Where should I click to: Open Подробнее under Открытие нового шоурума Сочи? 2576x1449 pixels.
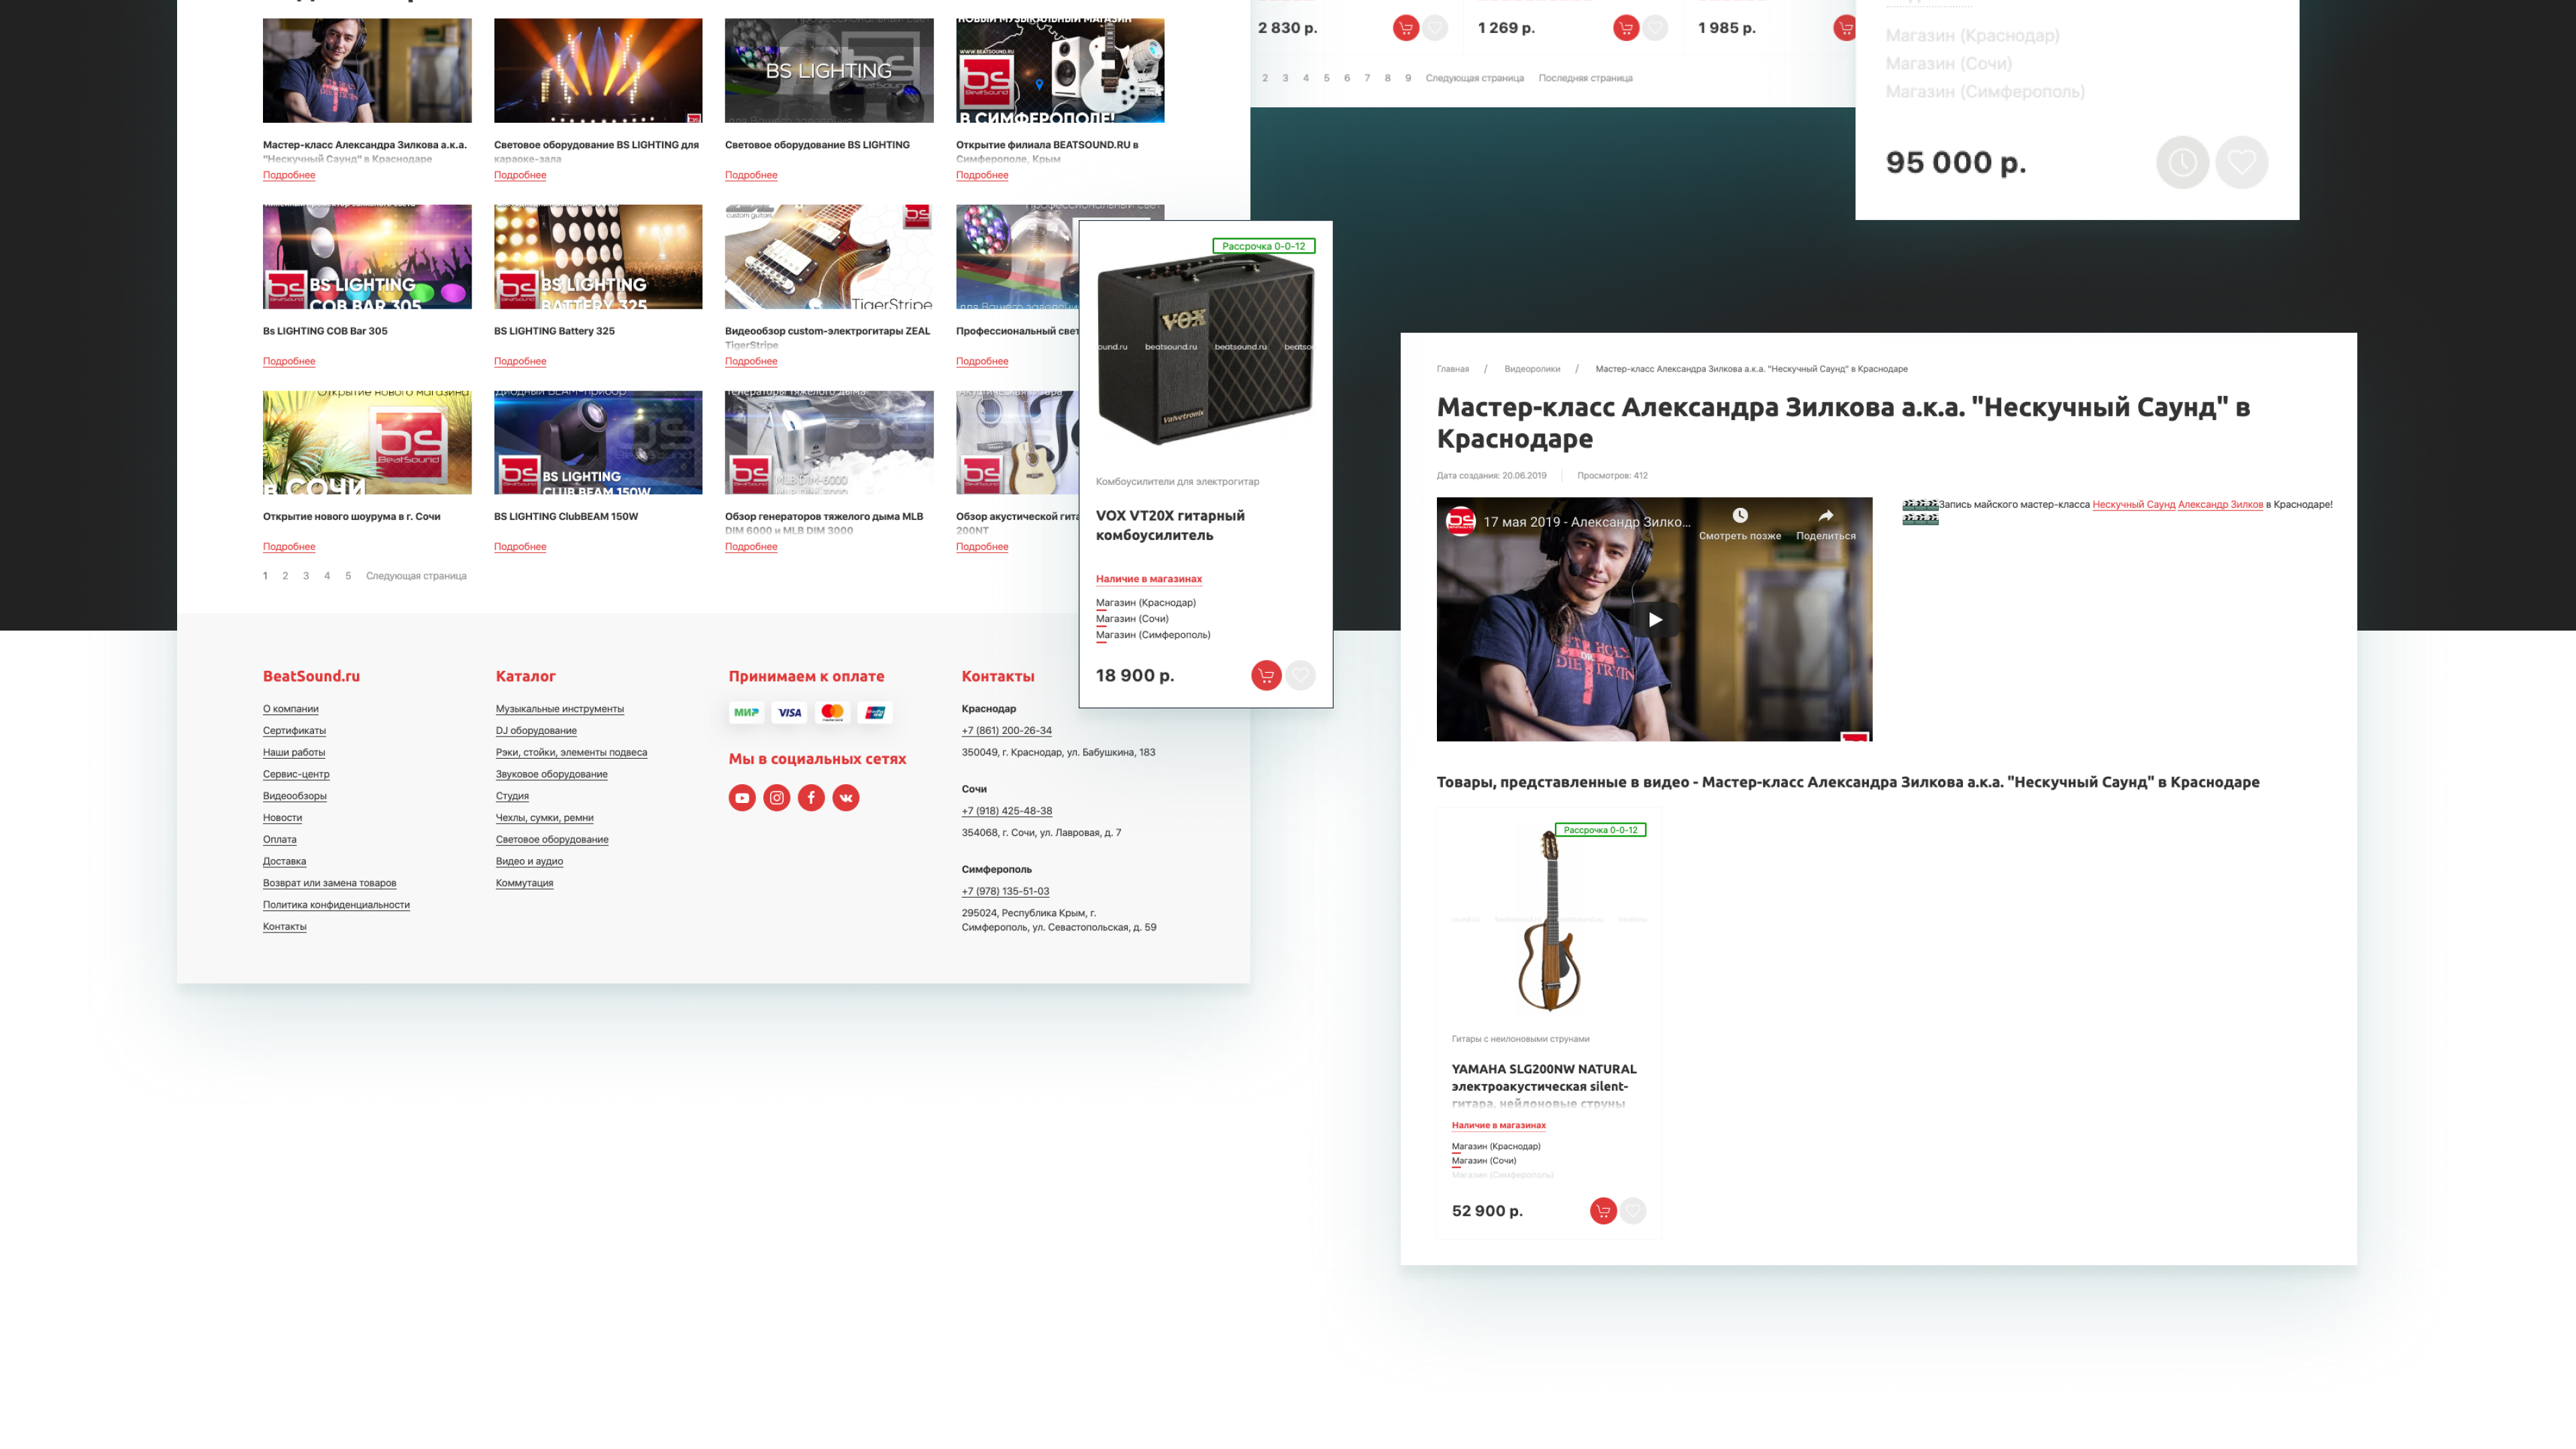[x=289, y=546]
